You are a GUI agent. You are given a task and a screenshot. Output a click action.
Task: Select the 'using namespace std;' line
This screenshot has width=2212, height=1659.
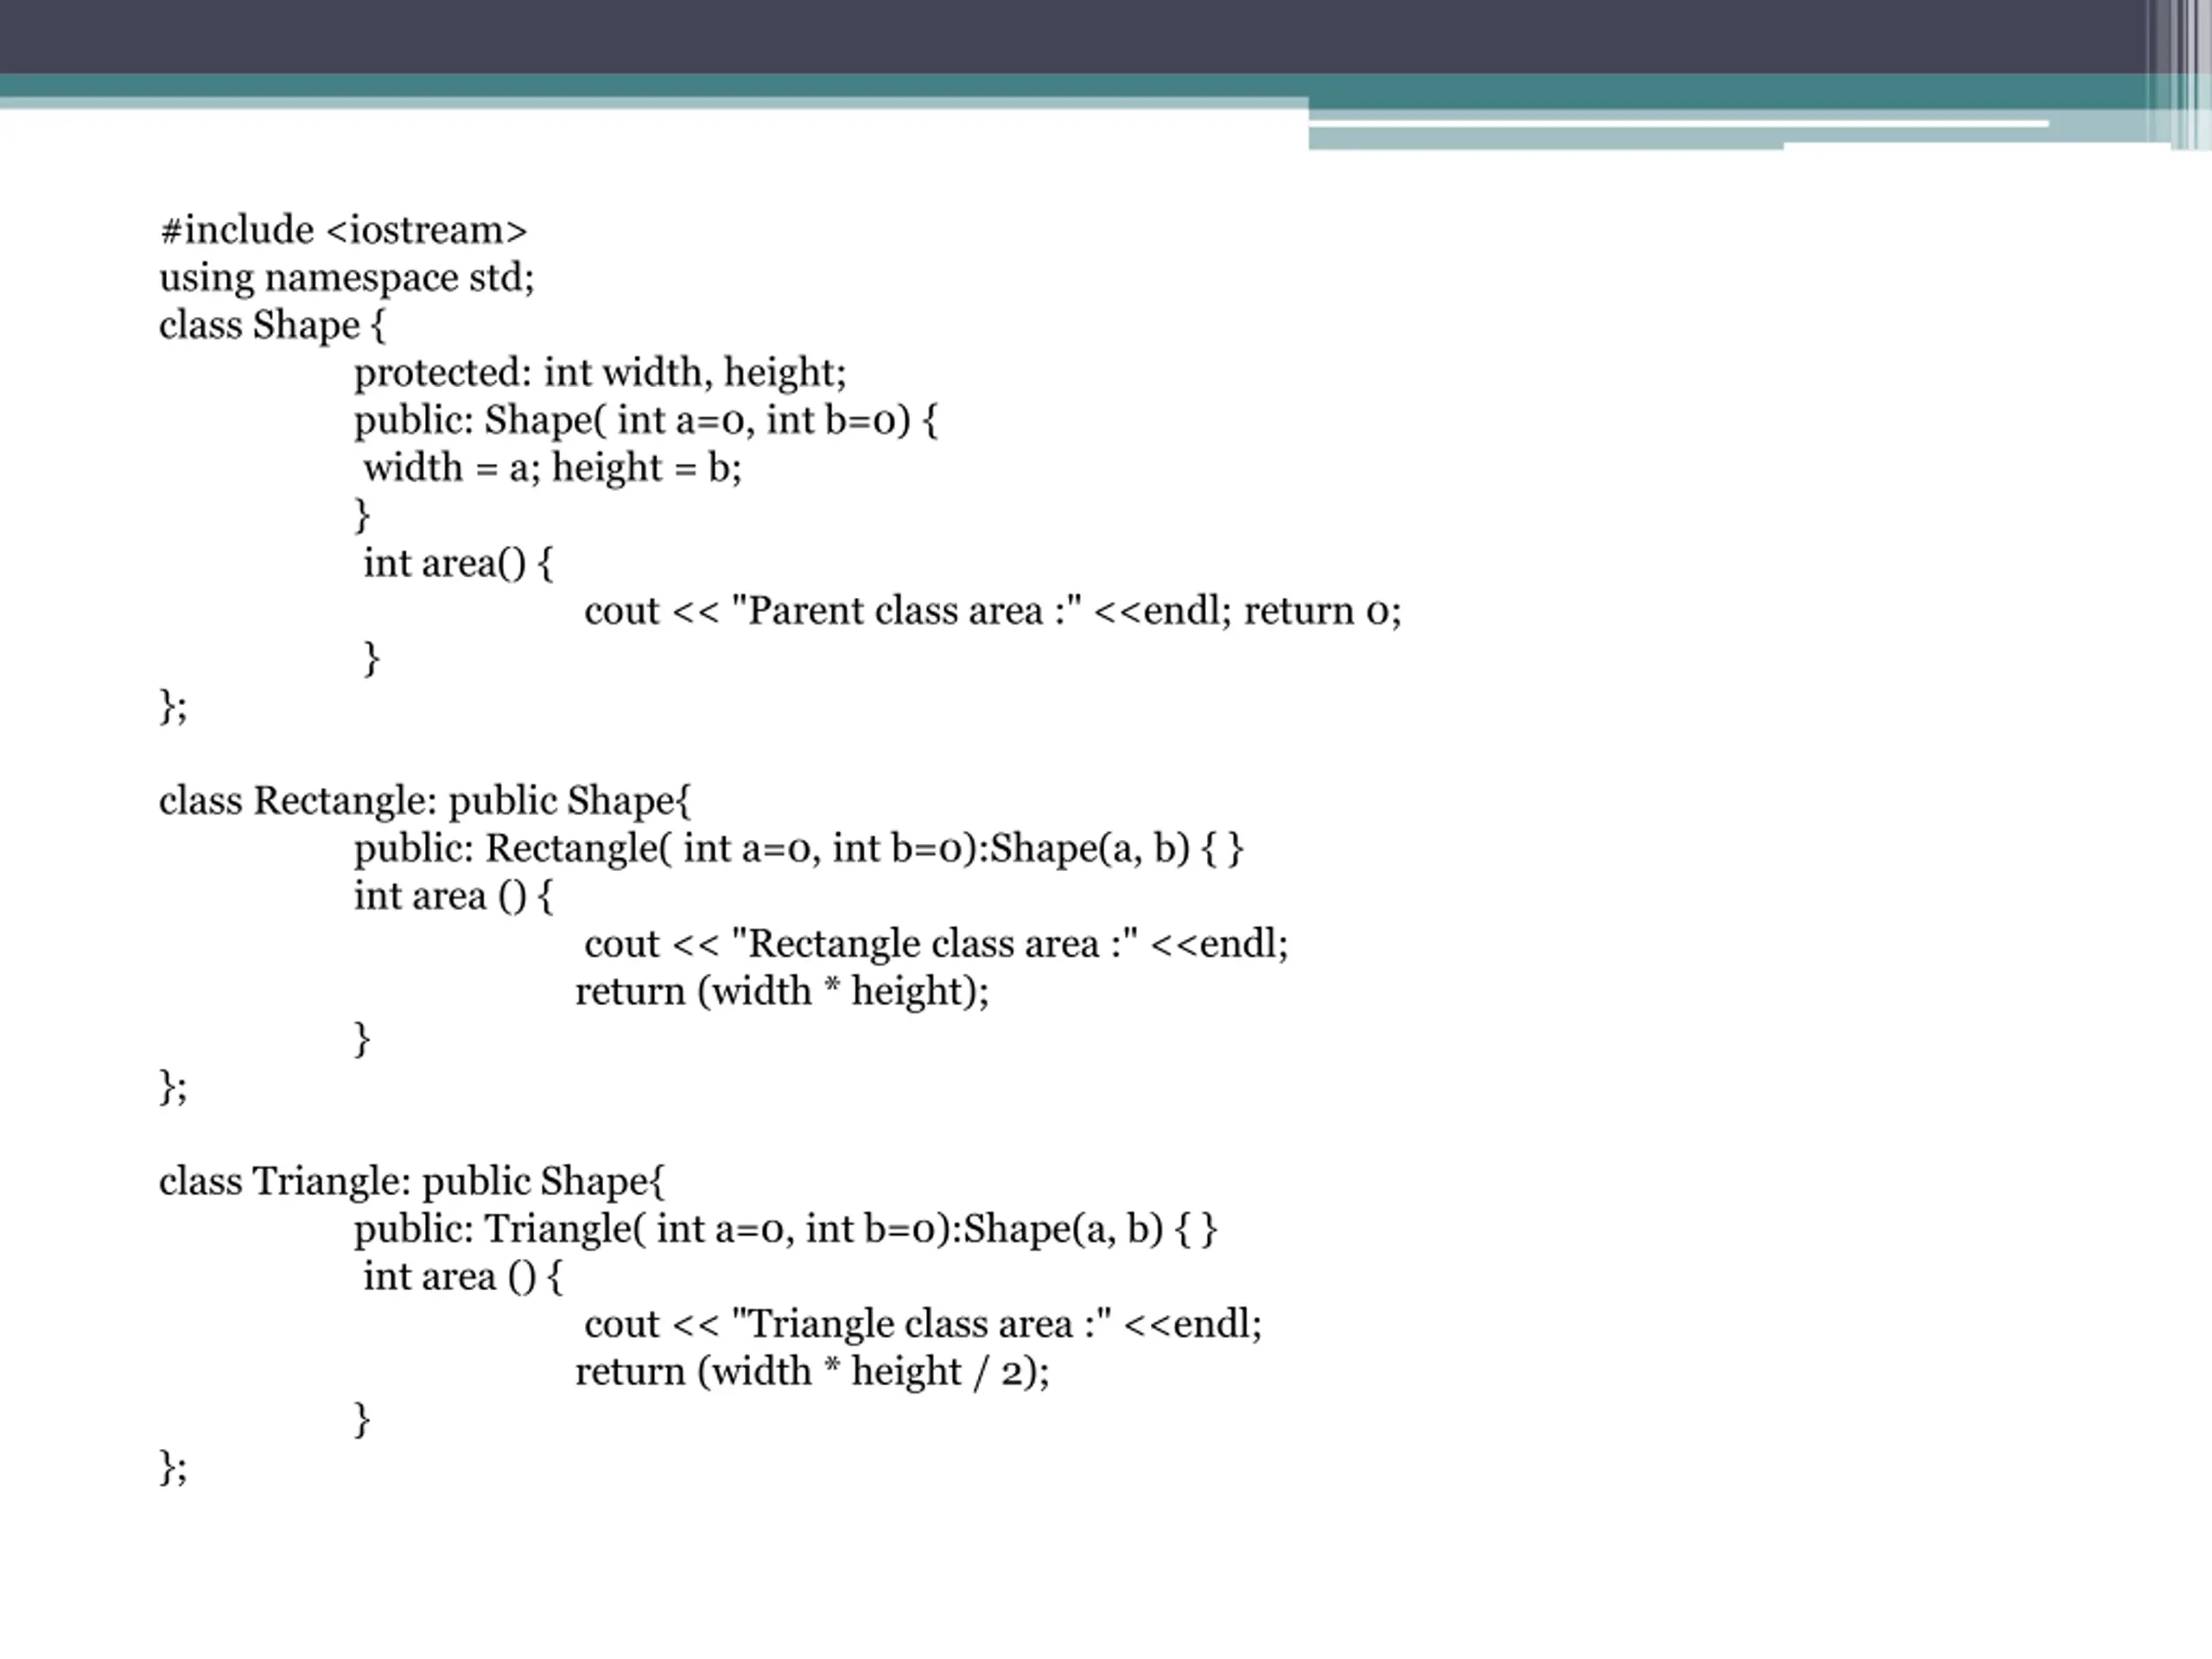tap(347, 278)
